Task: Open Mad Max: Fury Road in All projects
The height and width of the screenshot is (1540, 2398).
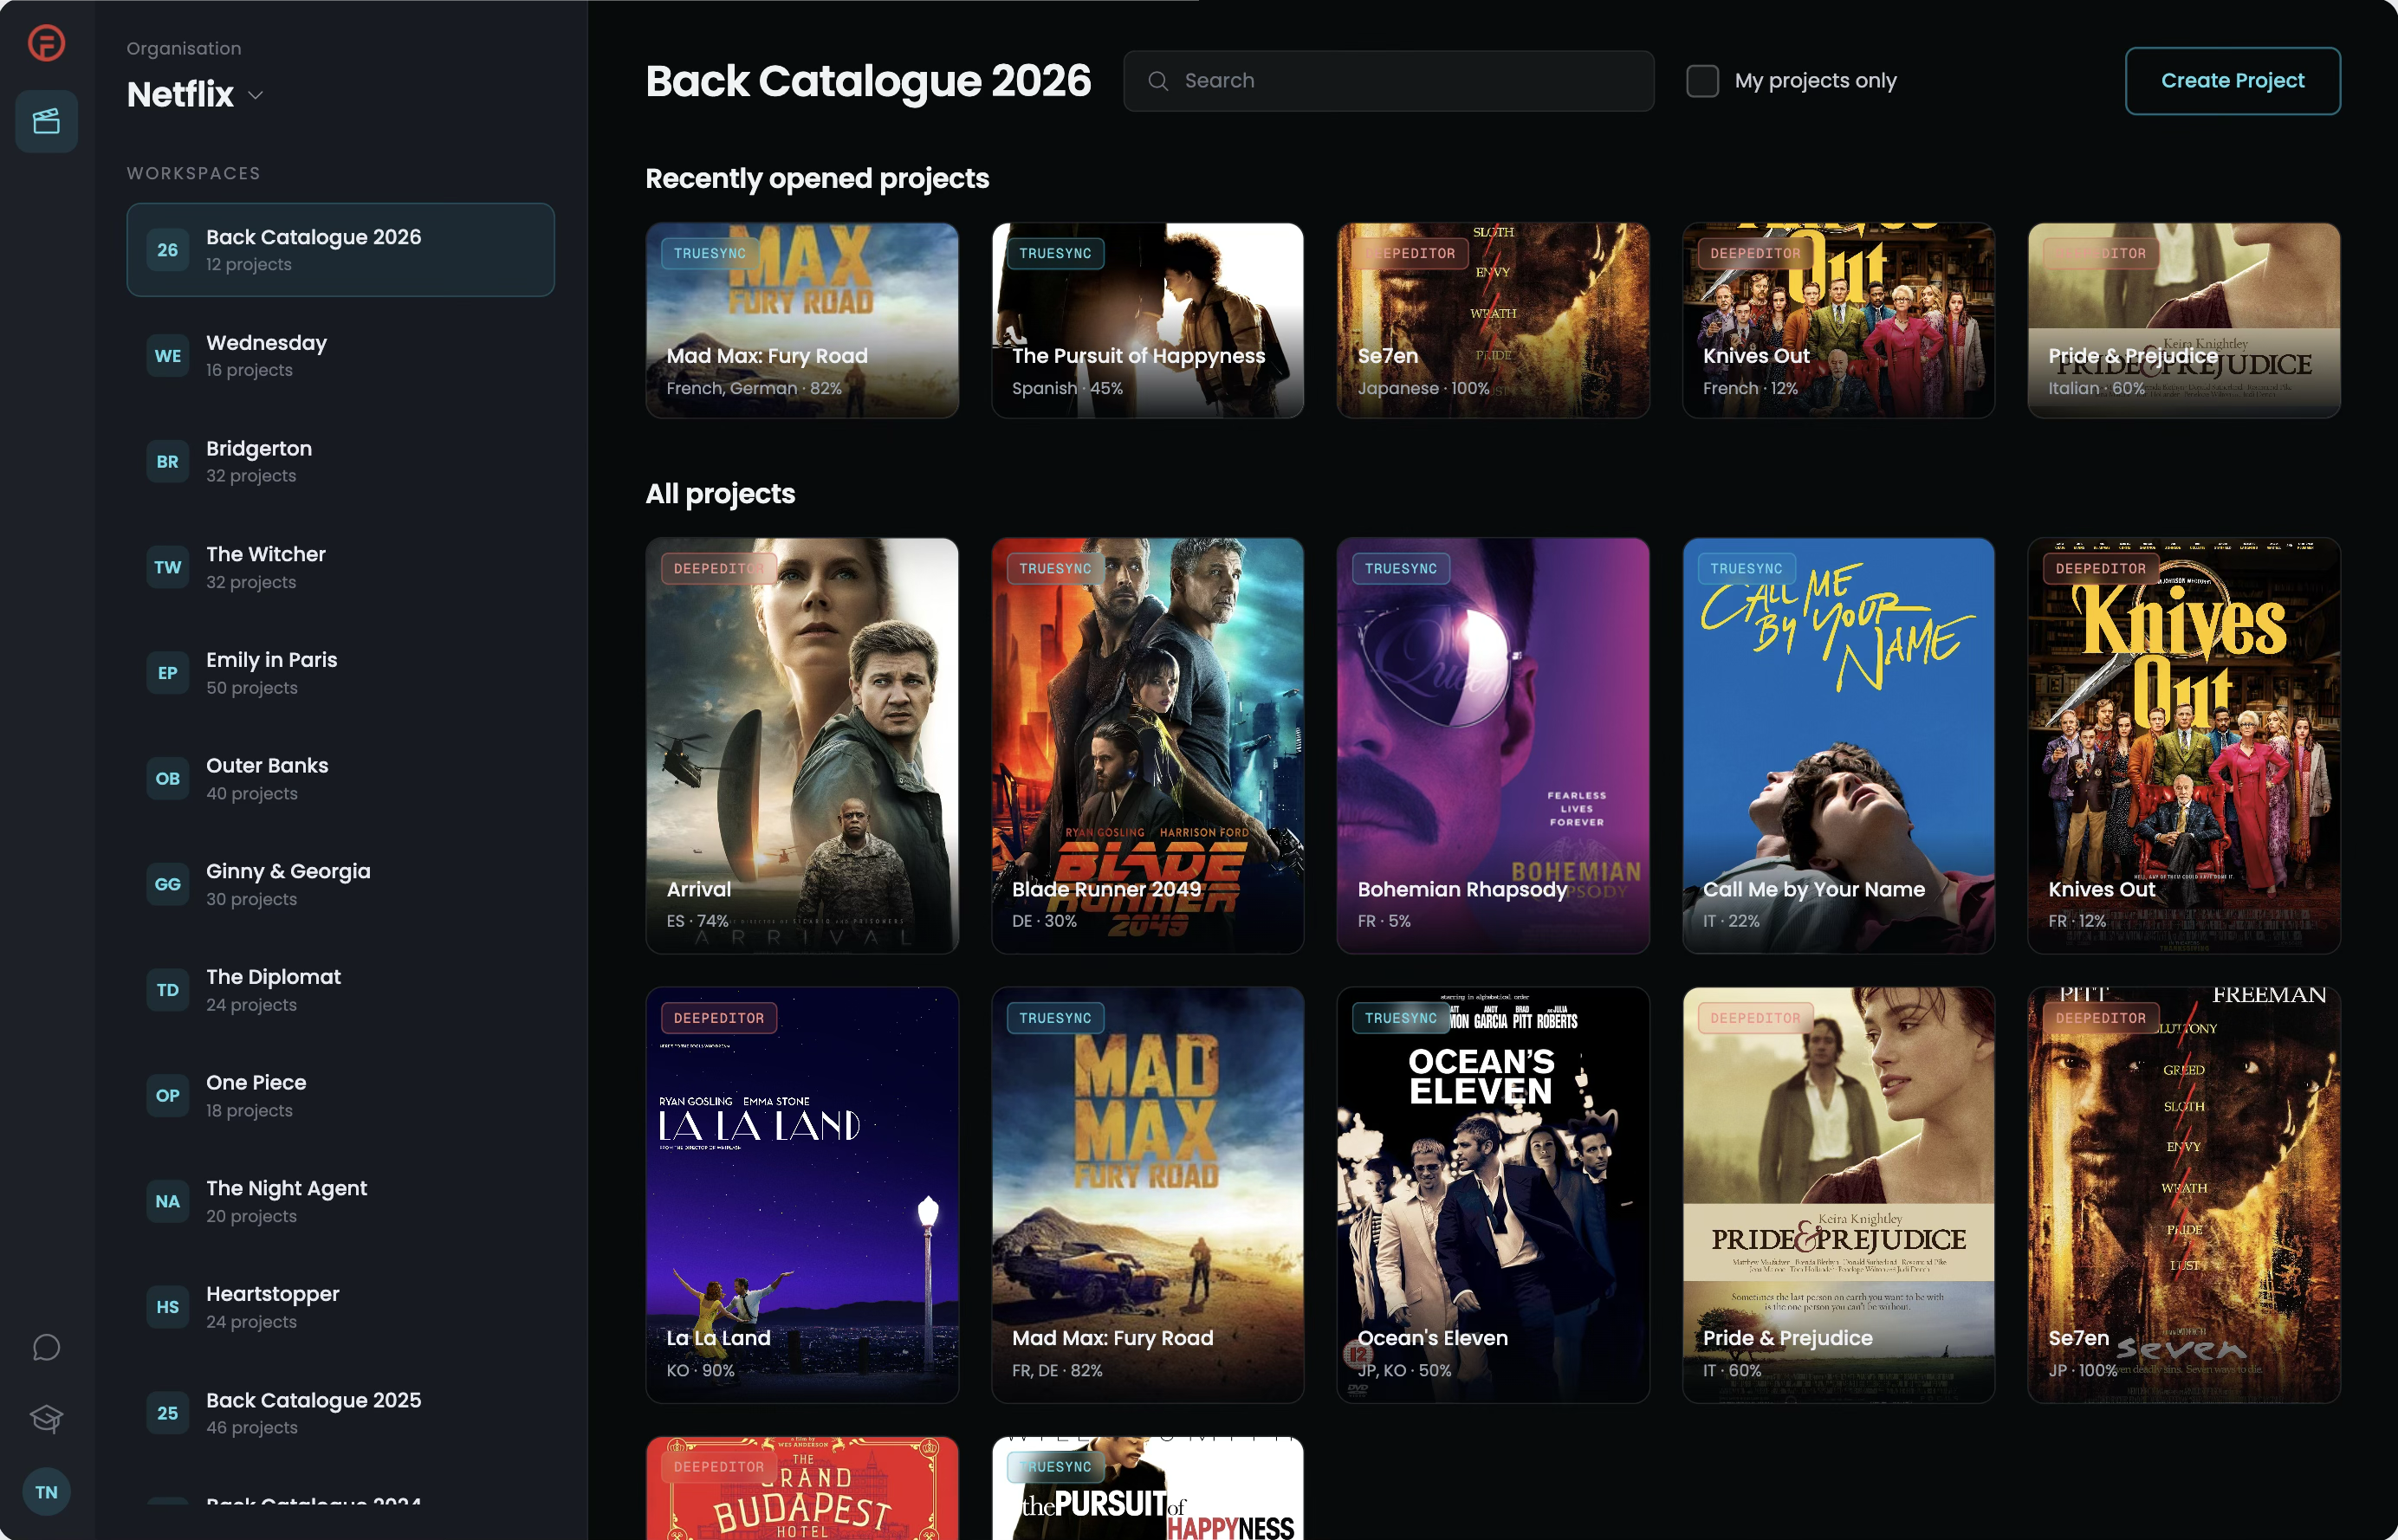Action: [x=1147, y=1195]
